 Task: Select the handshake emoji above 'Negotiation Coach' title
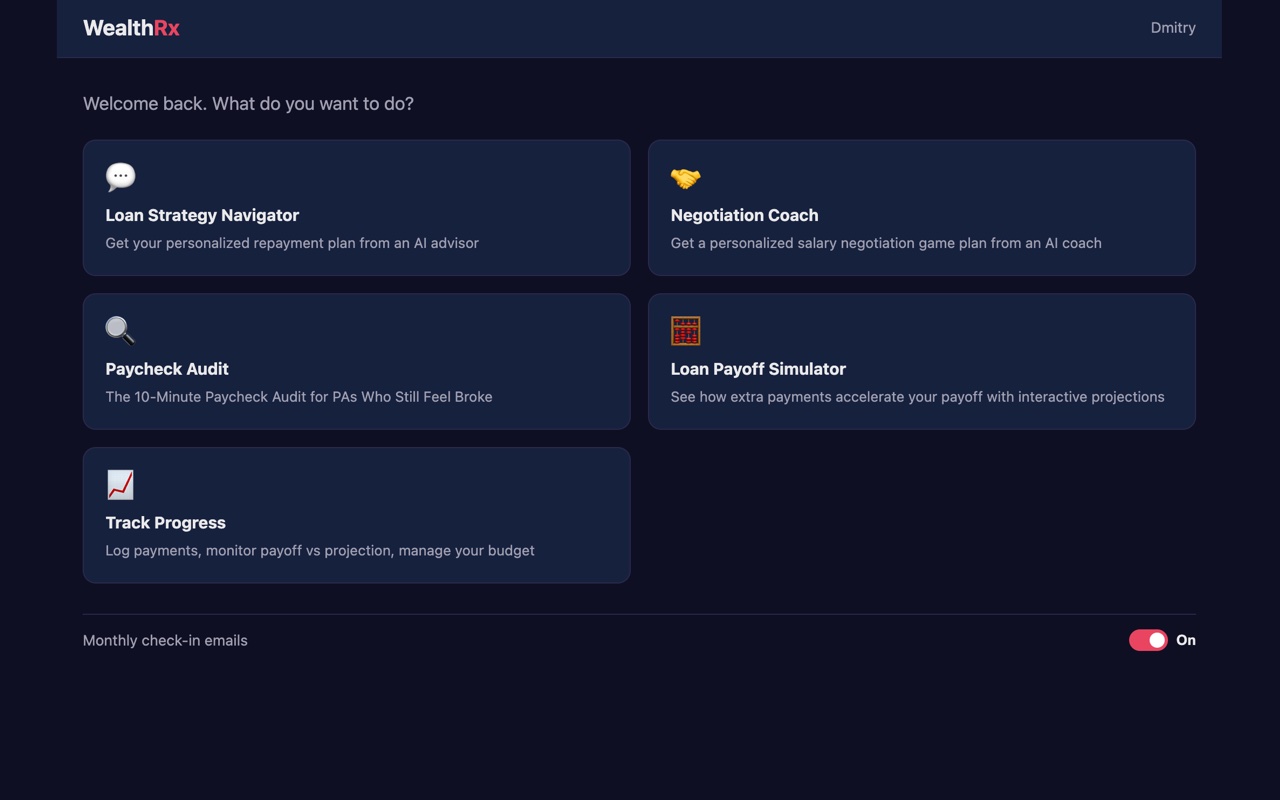685,176
